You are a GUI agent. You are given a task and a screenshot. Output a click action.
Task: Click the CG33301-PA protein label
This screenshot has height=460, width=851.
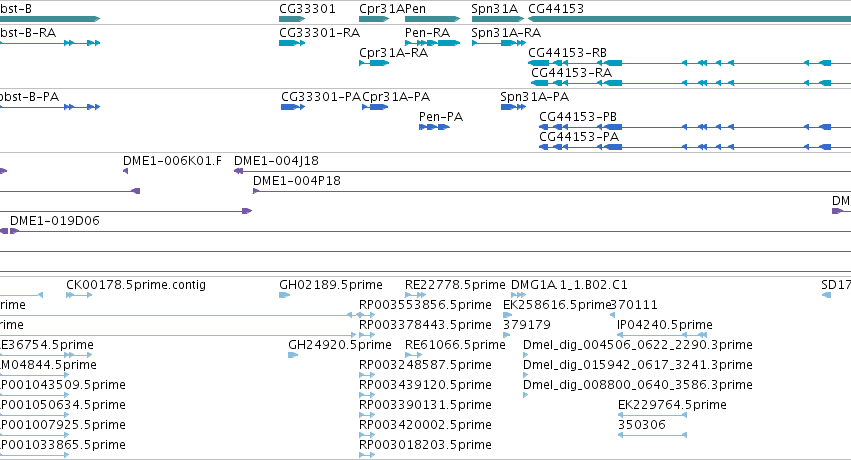click(321, 97)
